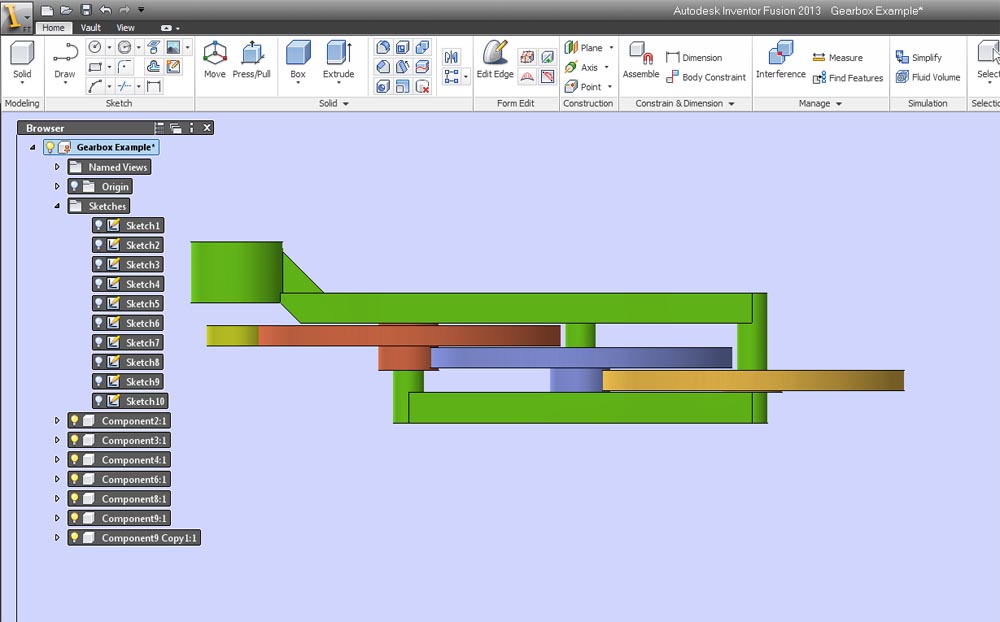
Task: Activate the Press/Pull tool
Action: (251, 59)
